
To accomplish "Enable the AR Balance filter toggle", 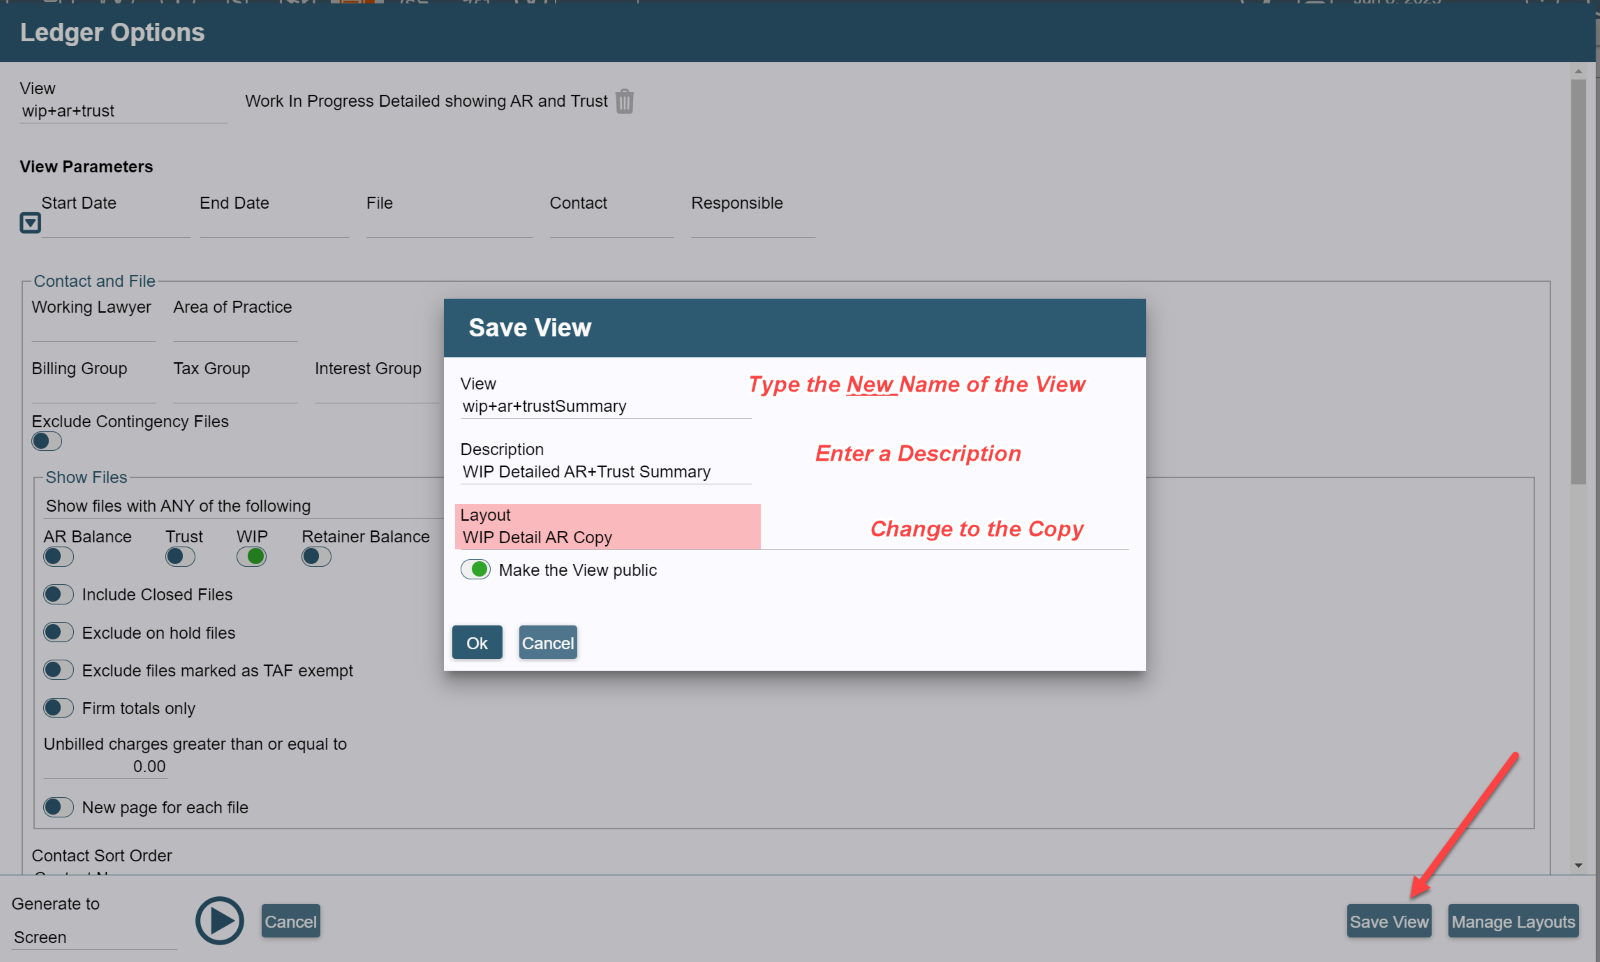I will point(57,556).
